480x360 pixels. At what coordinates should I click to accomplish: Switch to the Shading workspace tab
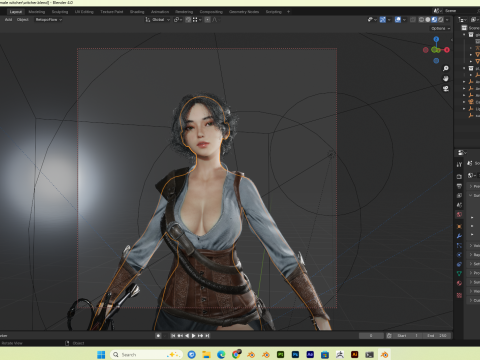point(137,12)
